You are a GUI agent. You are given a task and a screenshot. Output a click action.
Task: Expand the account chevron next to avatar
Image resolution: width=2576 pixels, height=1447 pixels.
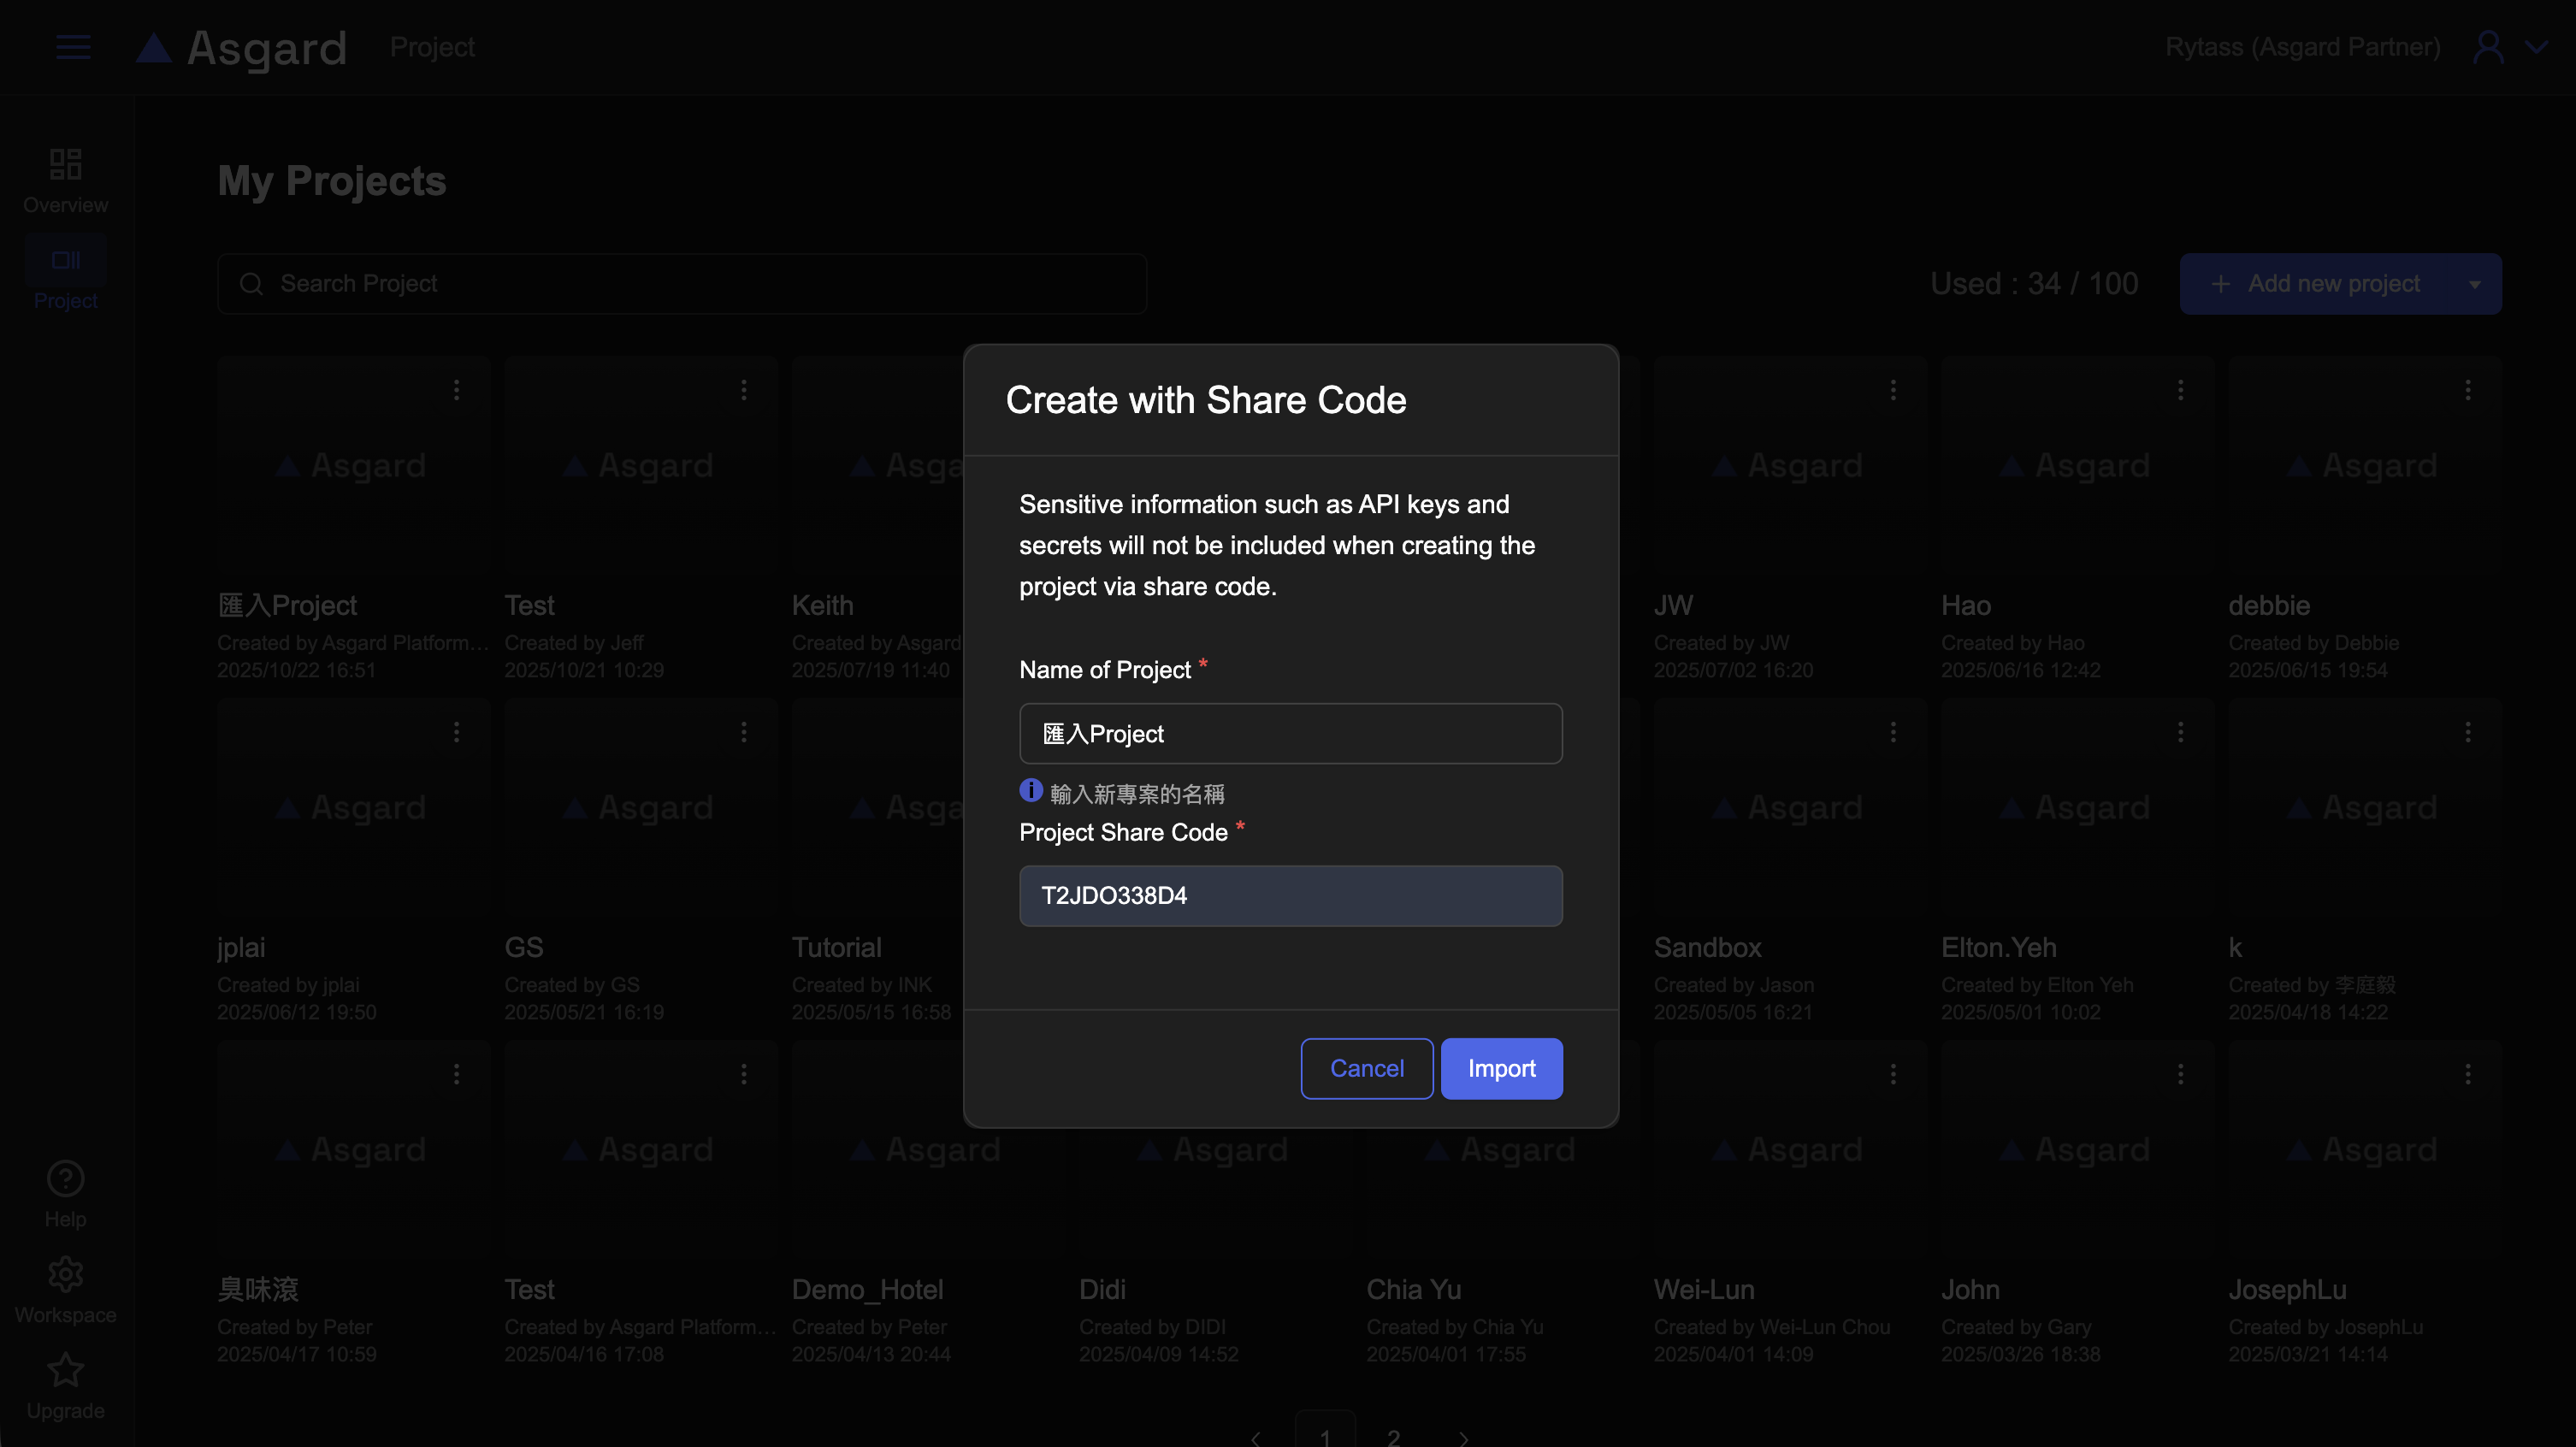click(2536, 47)
